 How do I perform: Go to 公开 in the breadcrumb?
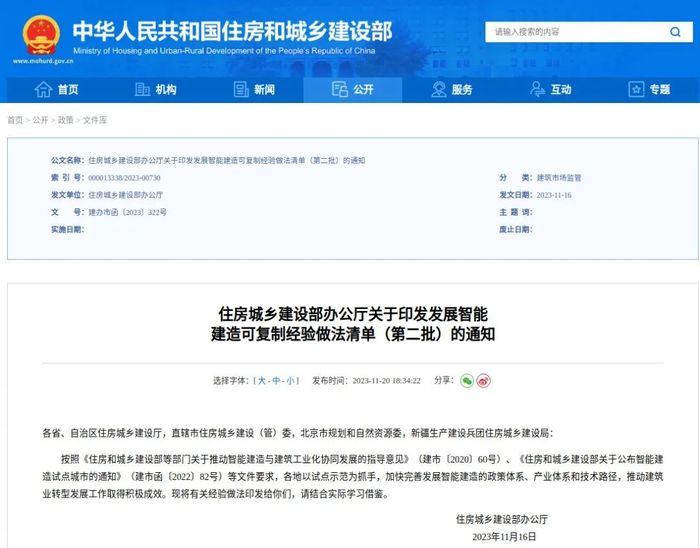click(40, 120)
